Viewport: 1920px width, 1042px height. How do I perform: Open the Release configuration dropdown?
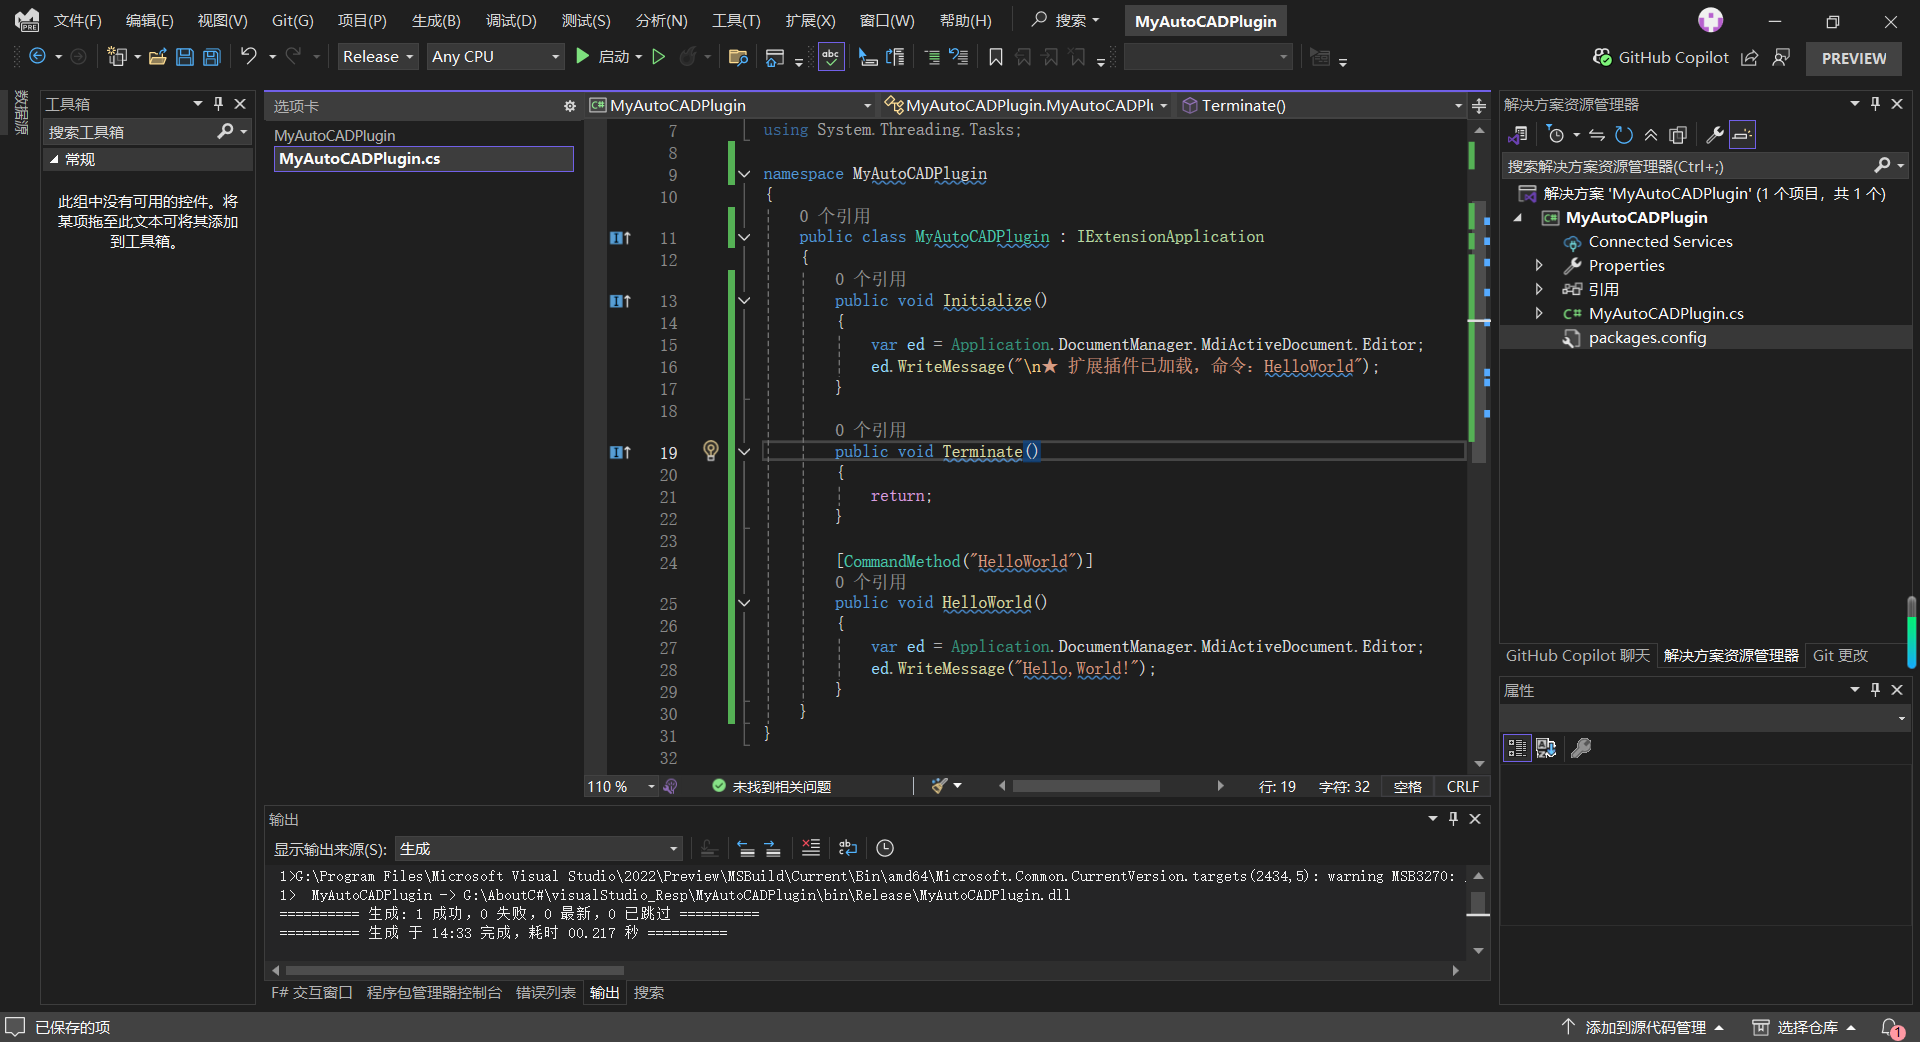[x=377, y=57]
